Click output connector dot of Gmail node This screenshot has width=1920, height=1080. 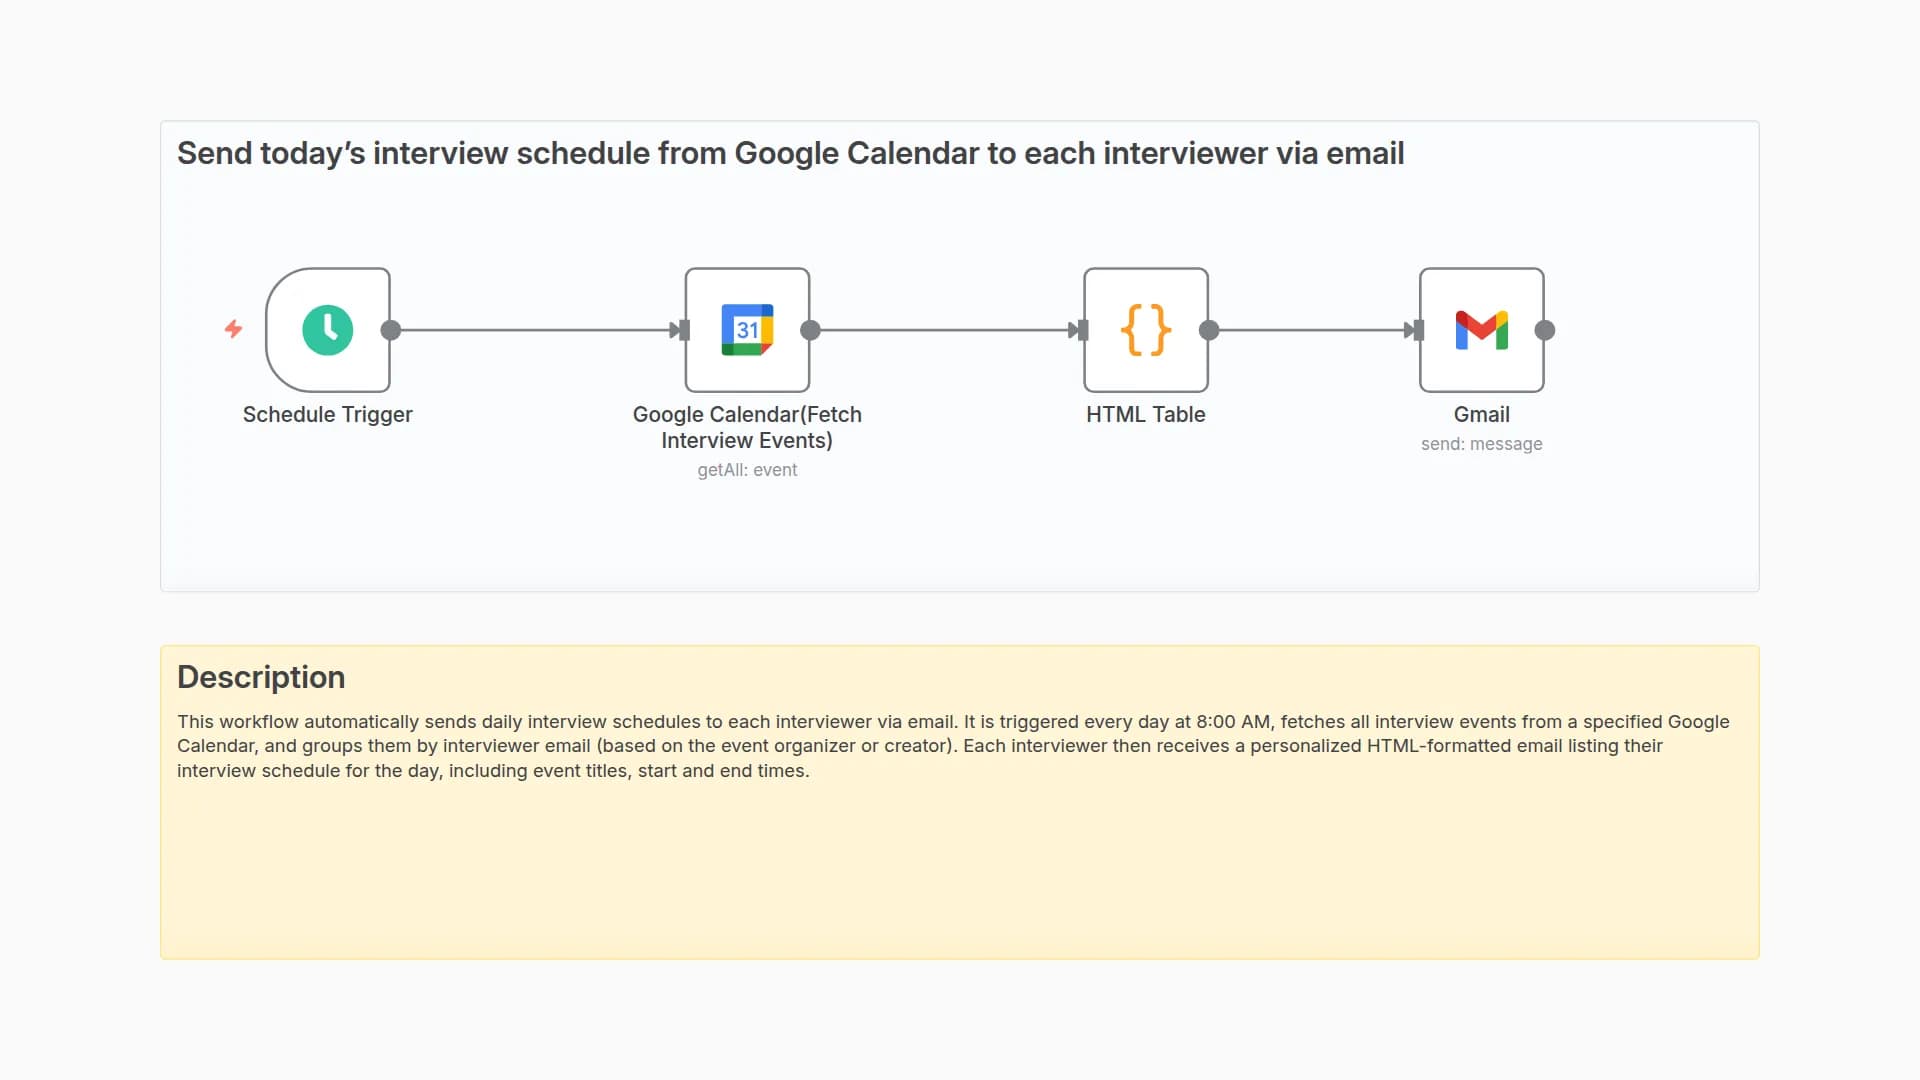pyautogui.click(x=1545, y=330)
